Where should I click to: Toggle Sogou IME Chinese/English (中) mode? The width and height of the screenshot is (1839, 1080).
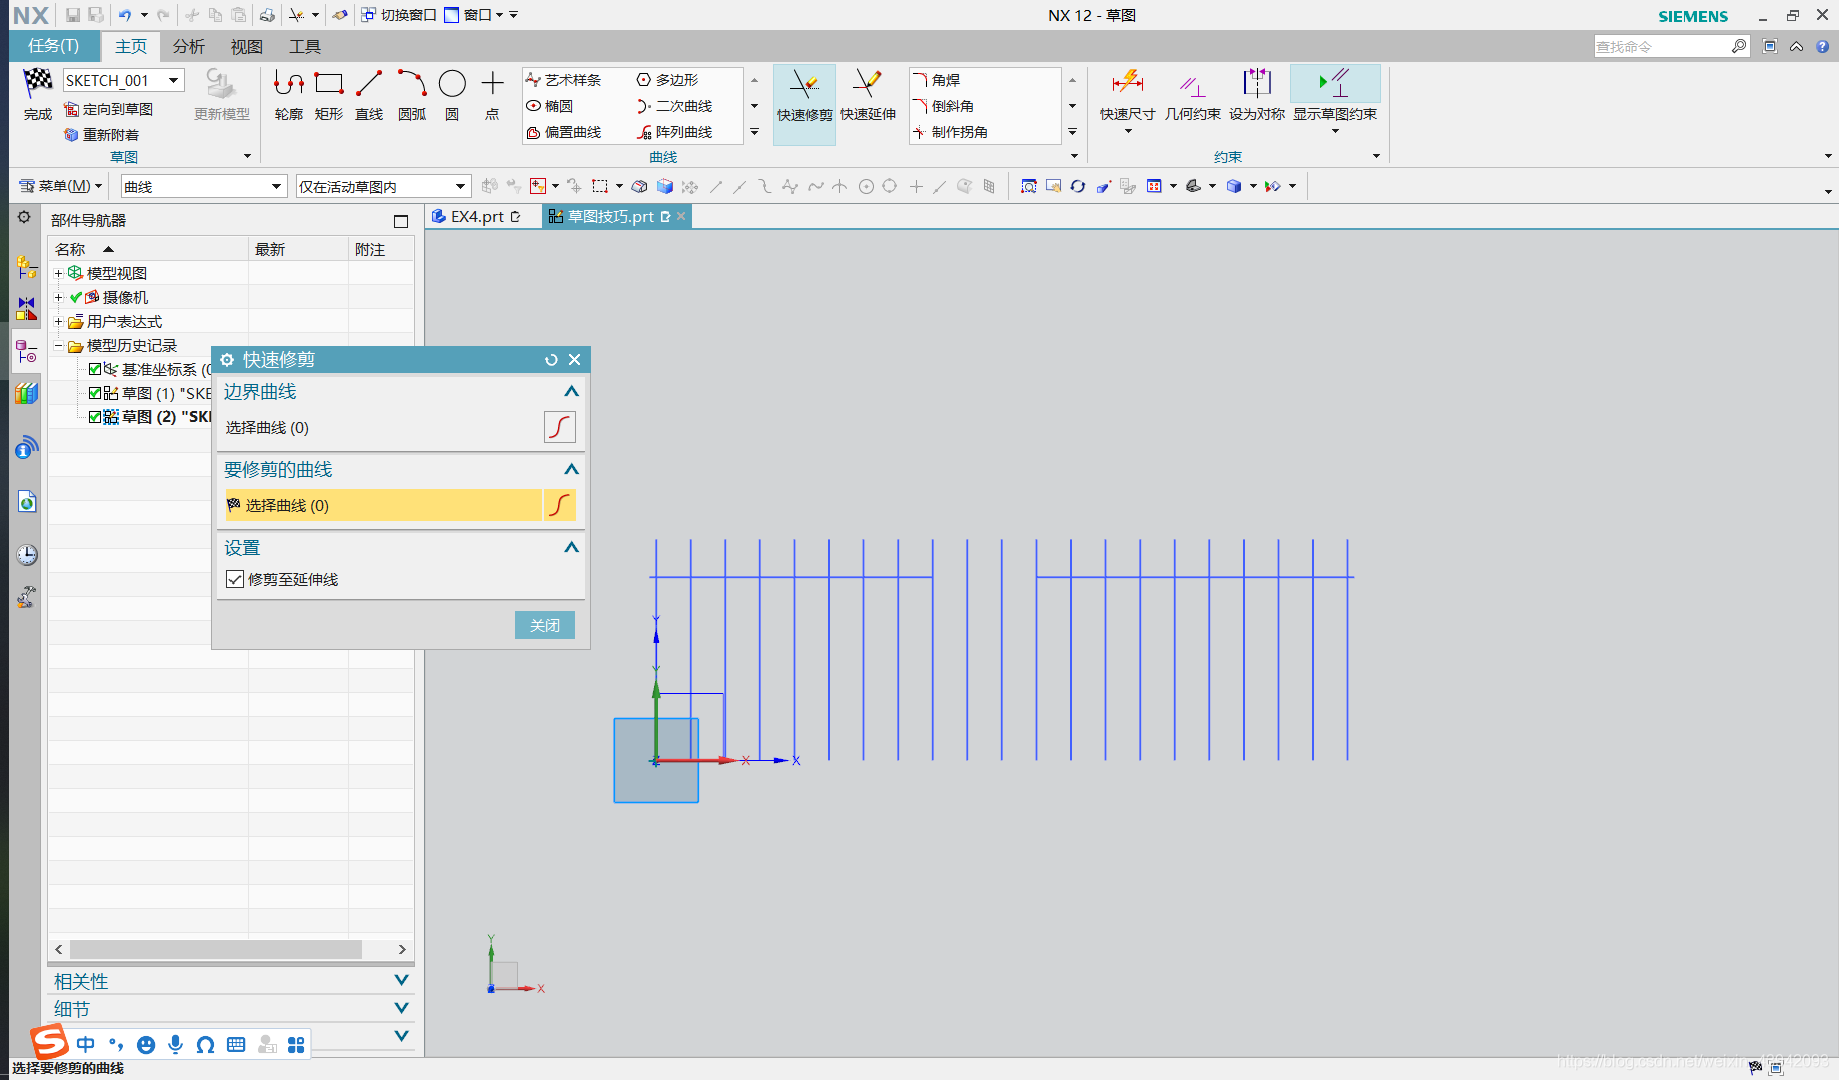click(x=86, y=1044)
